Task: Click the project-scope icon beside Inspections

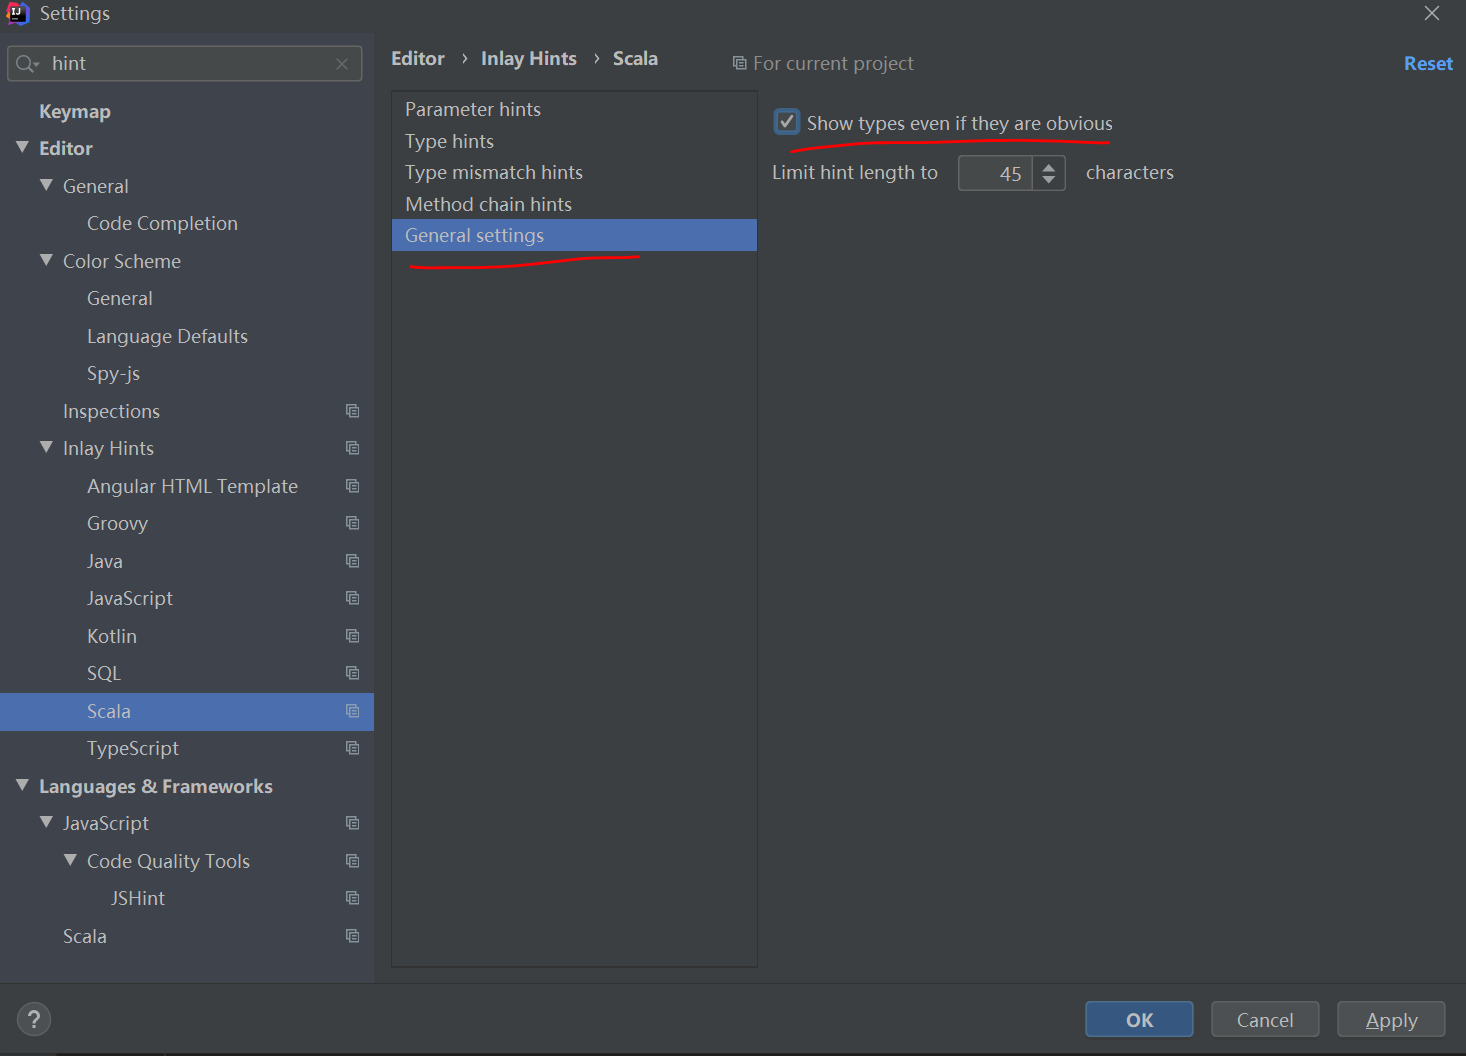Action: [353, 411]
